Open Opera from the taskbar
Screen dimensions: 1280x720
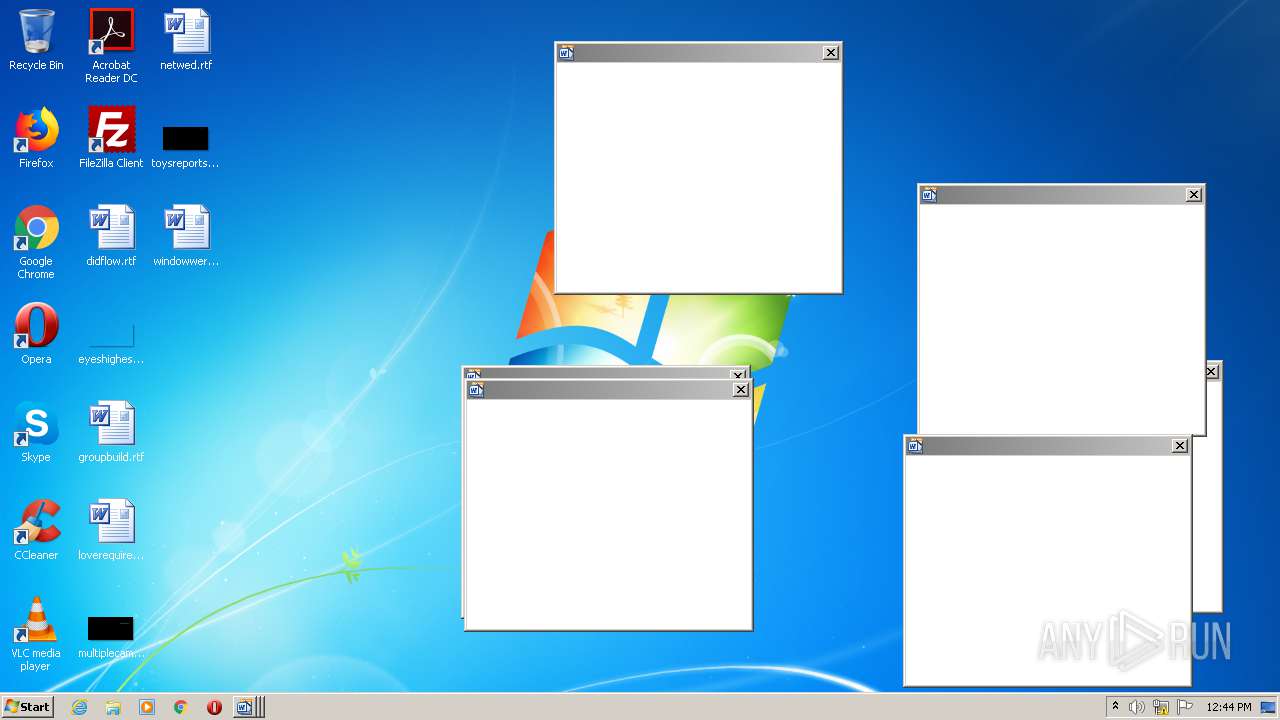[x=214, y=707]
